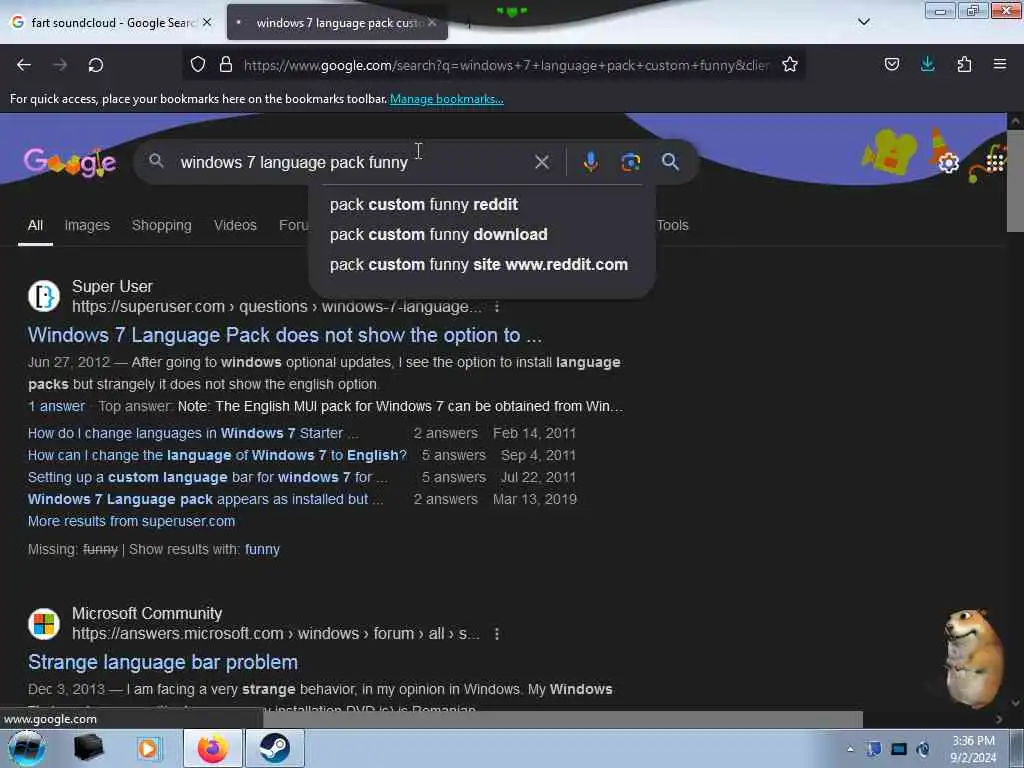Focus the Firefox URL address bar
This screenshot has width=1024, height=768.
click(x=506, y=65)
